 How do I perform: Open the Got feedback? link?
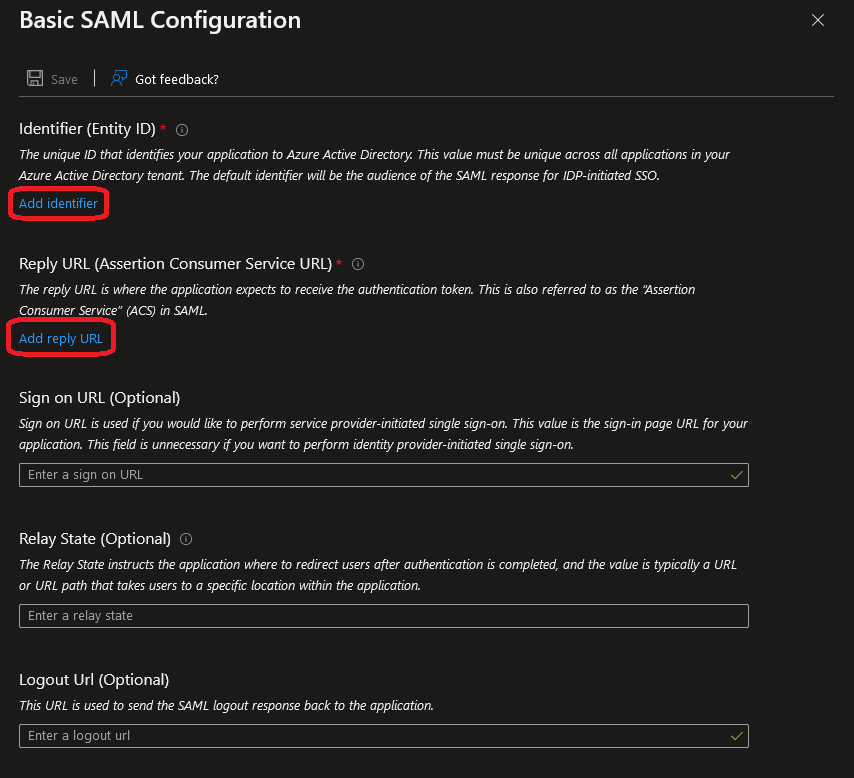[x=177, y=79]
